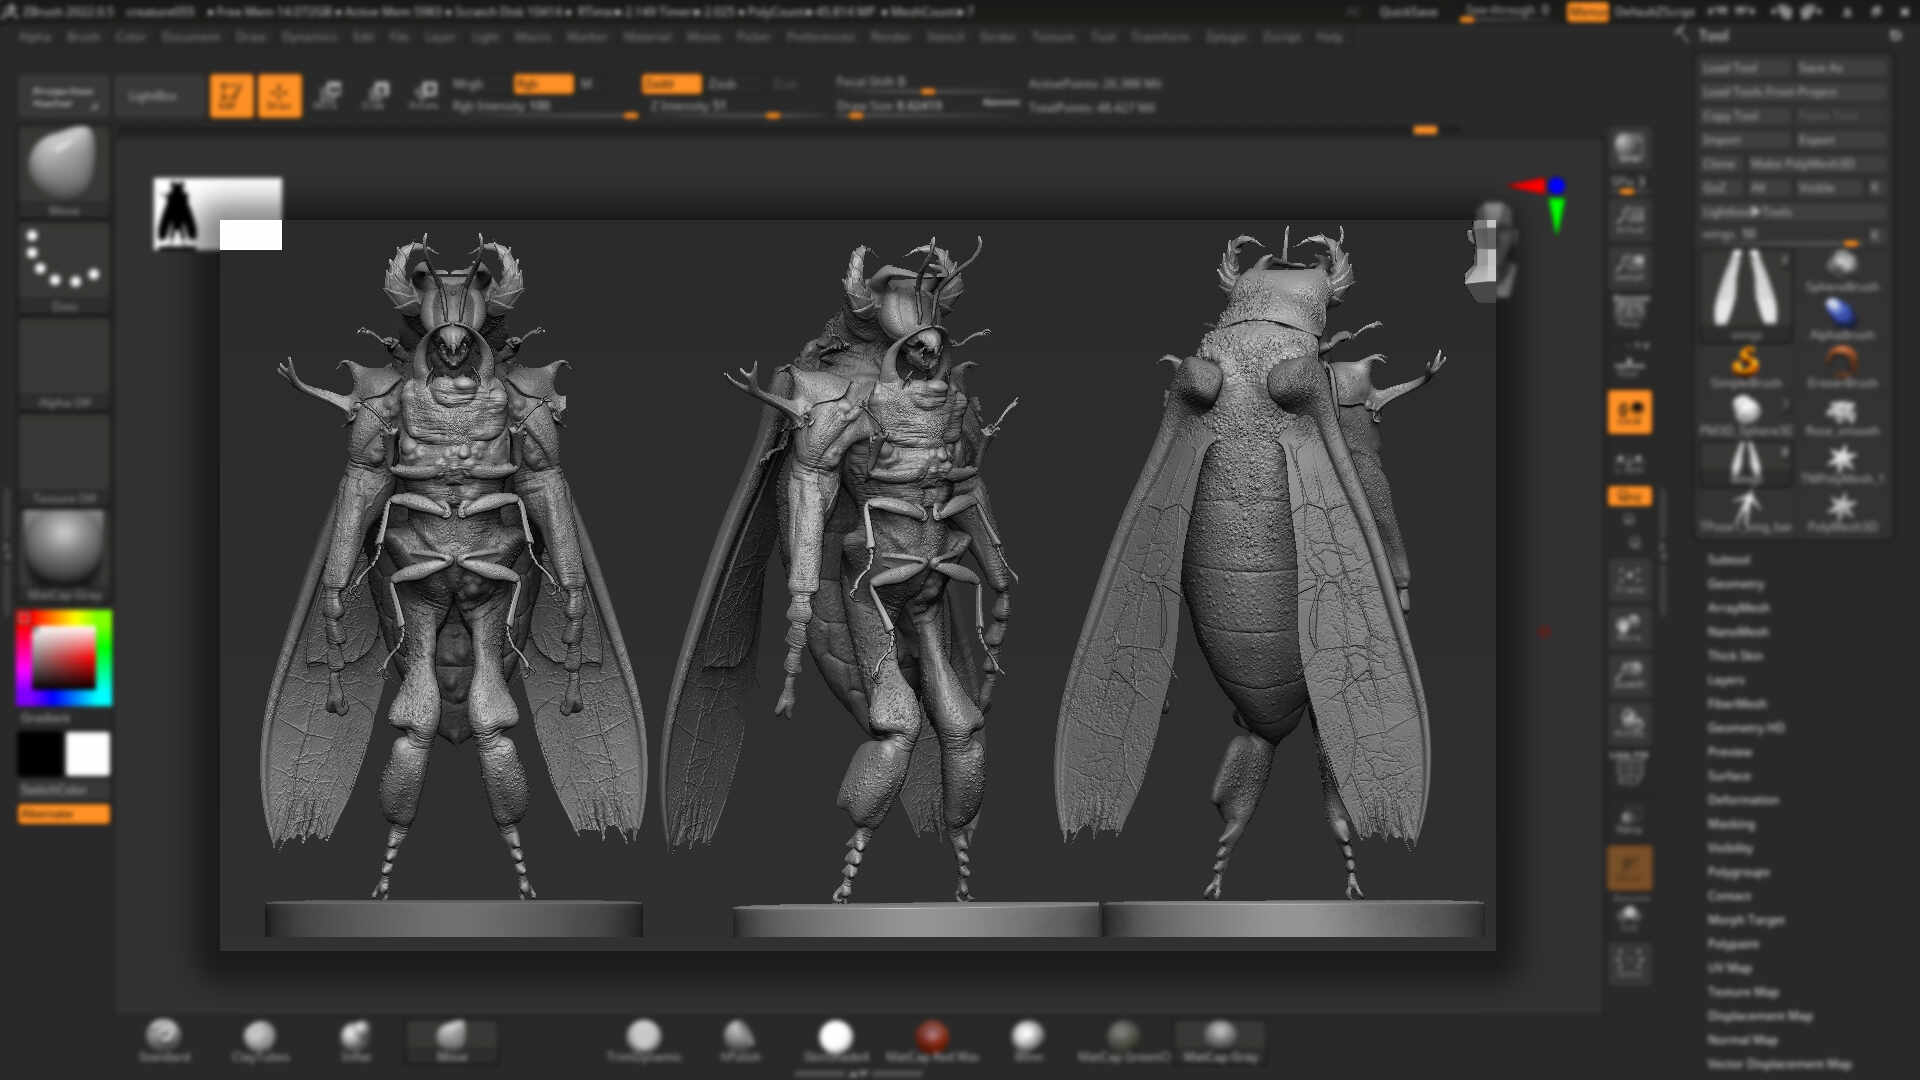
Task: Click the Frame icon in right shelf
Action: (1630, 580)
